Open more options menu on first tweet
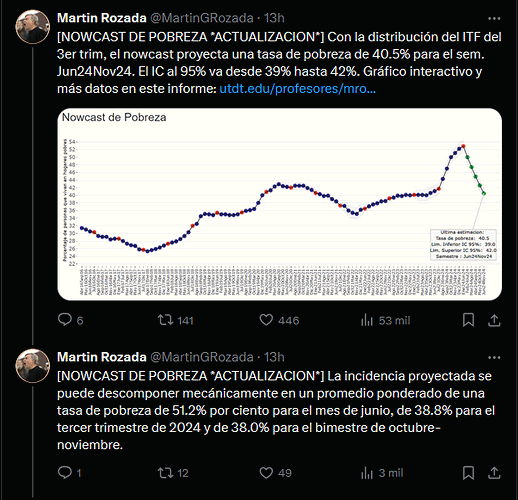This screenshot has height=500, width=518. 494,18
